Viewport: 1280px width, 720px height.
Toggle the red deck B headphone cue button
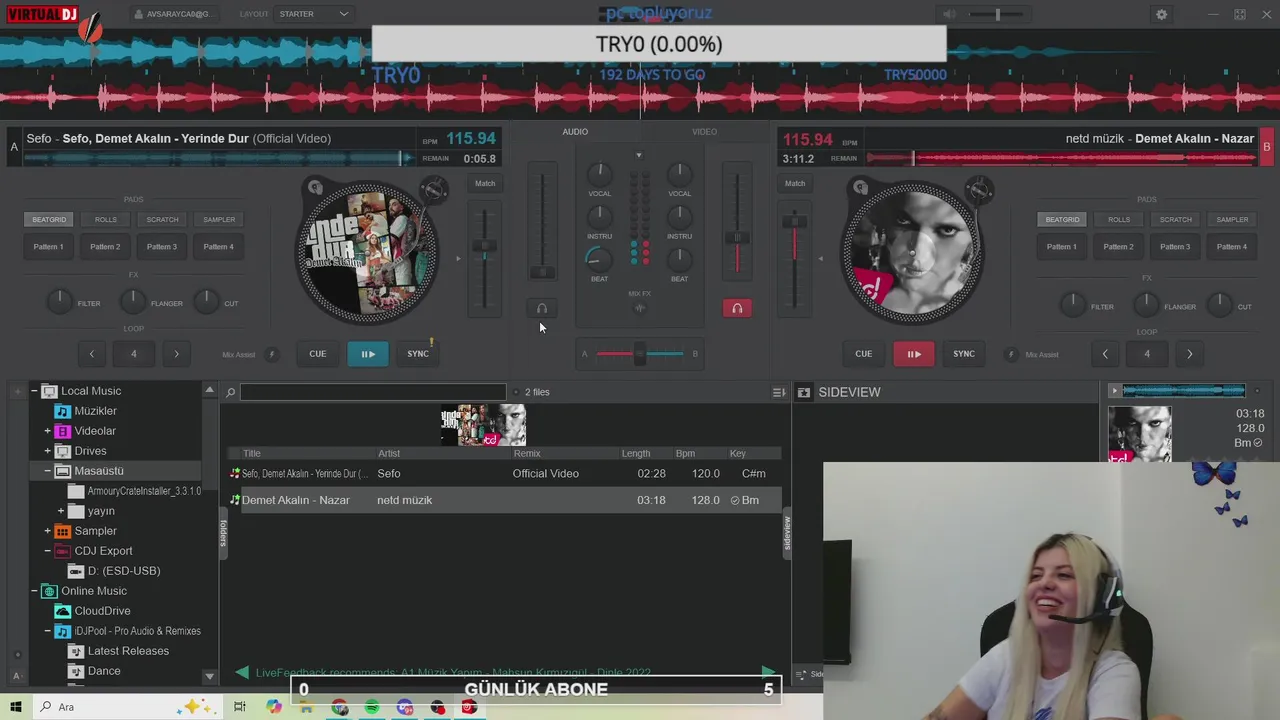click(x=737, y=308)
